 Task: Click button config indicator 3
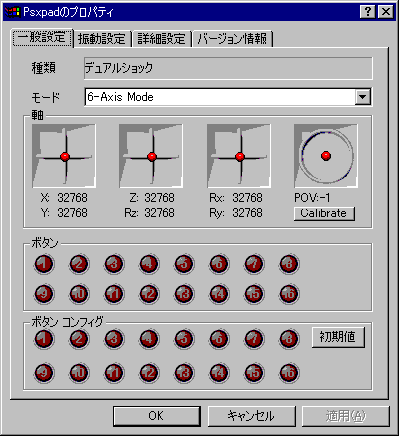click(114, 339)
